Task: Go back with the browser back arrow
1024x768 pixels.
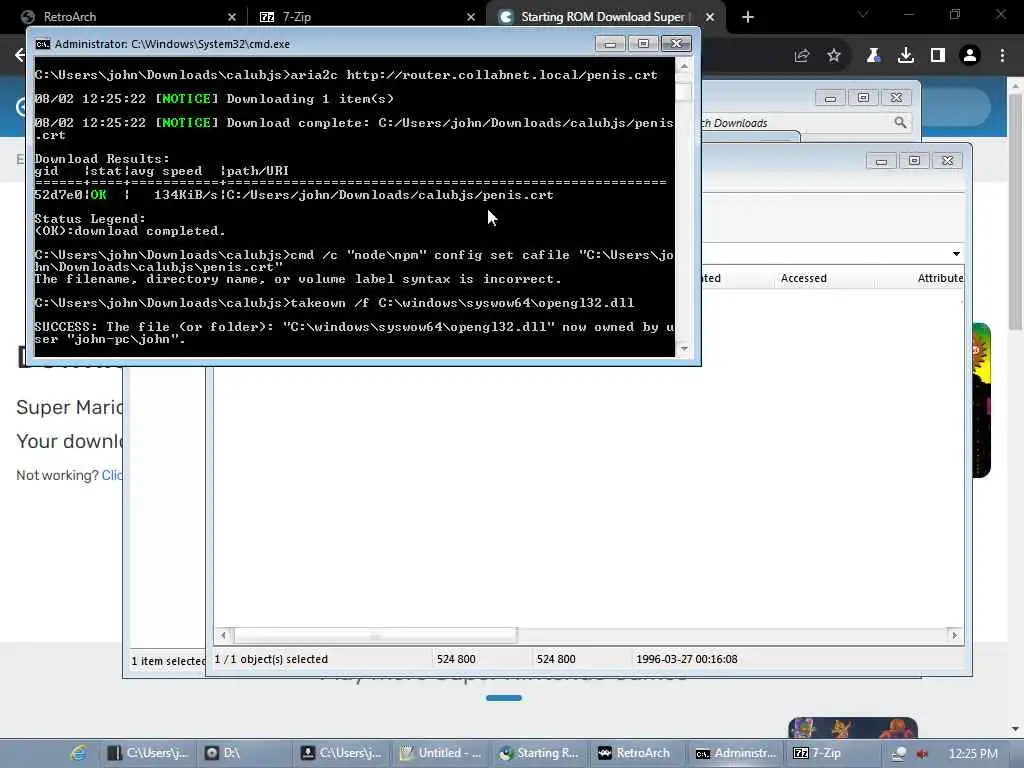Action: coord(20,55)
